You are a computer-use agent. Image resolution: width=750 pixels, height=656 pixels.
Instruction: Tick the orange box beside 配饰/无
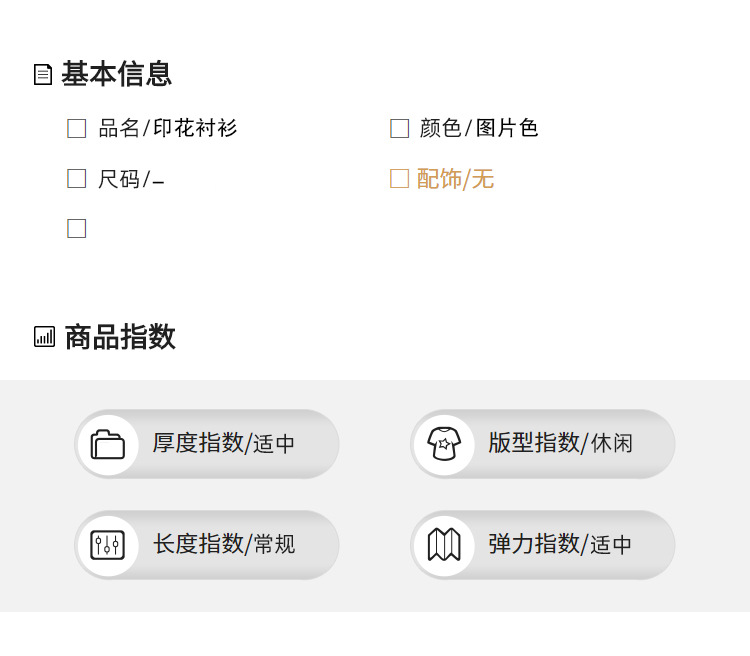399,179
